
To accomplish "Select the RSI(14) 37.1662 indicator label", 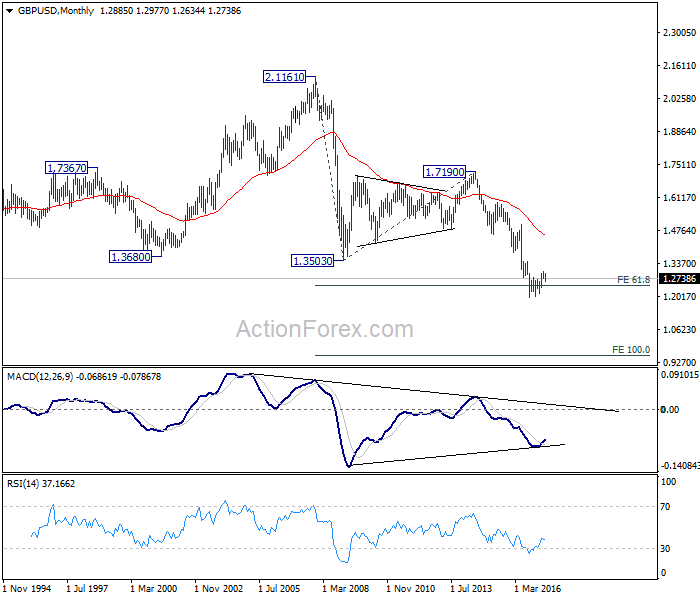I will [x=41, y=483].
